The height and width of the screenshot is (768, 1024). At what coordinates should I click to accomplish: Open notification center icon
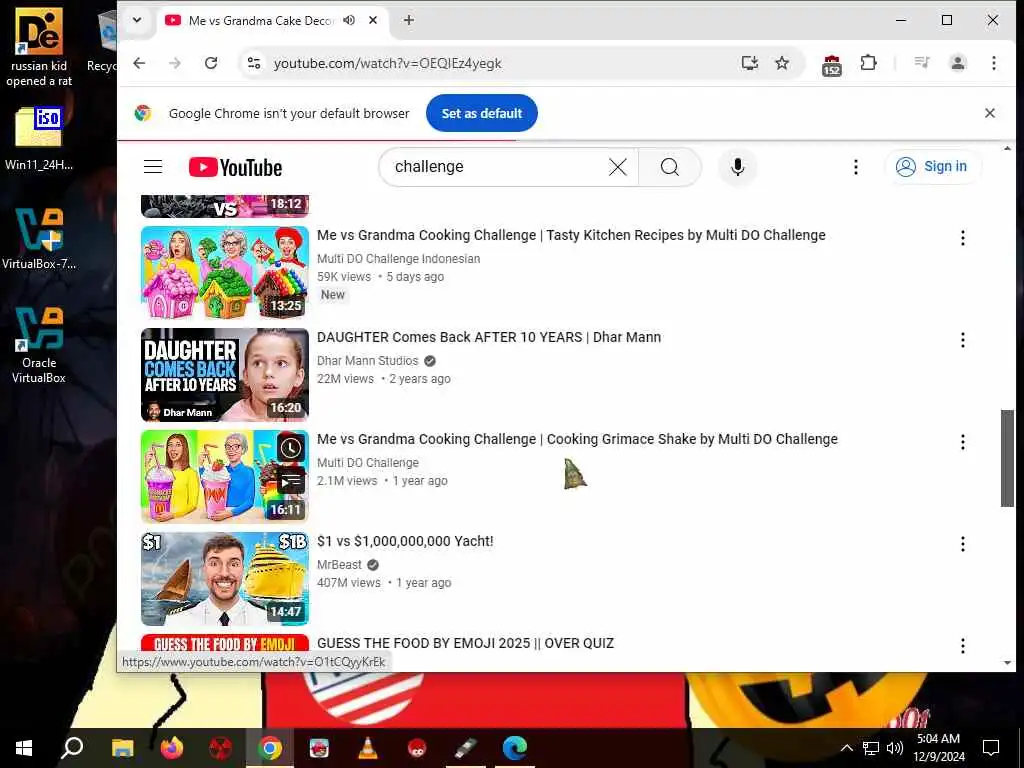click(991, 748)
